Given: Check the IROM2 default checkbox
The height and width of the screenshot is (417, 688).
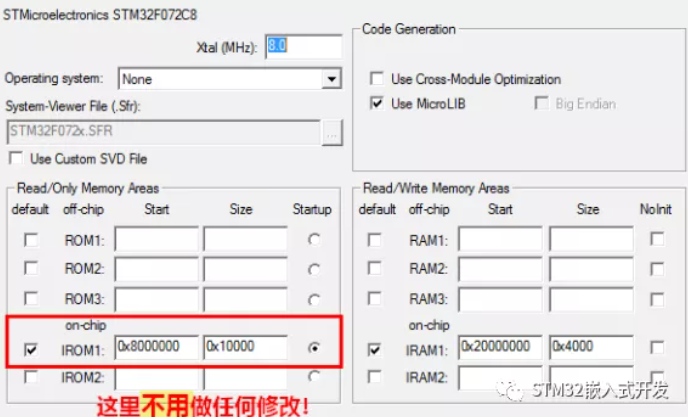Looking at the screenshot, I should click(x=31, y=377).
